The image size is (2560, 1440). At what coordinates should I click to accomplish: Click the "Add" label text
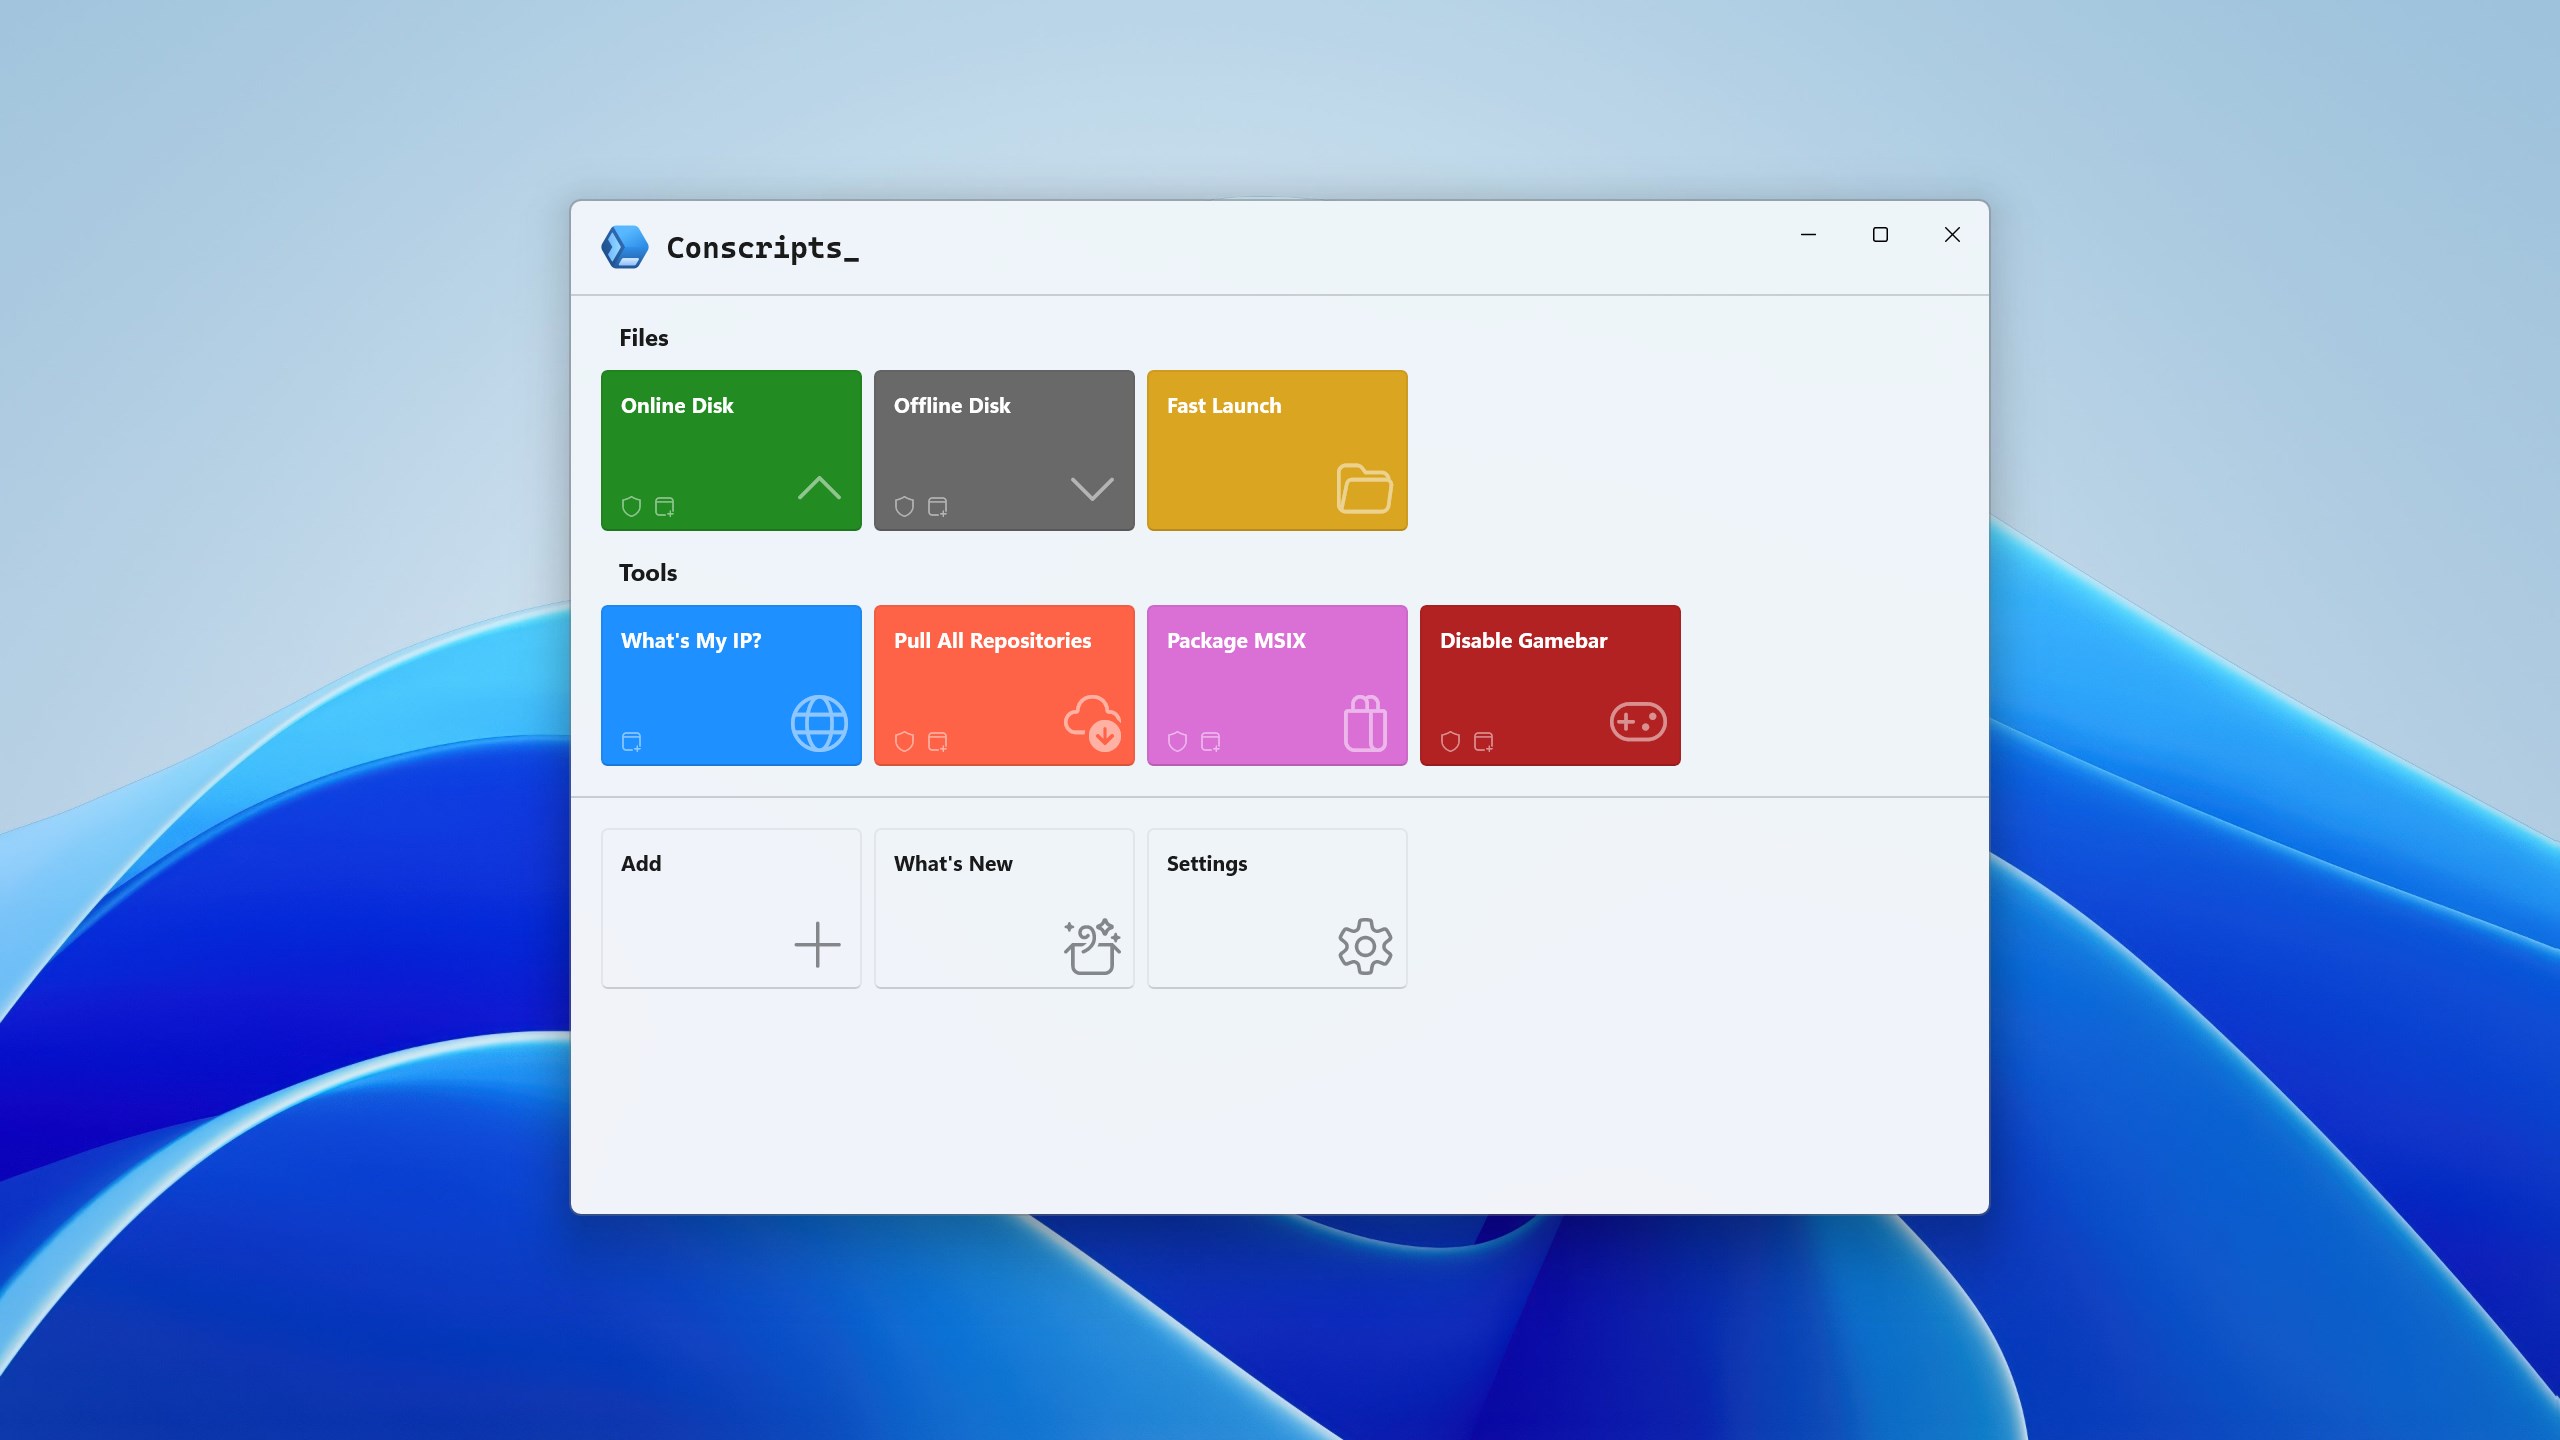click(x=641, y=863)
